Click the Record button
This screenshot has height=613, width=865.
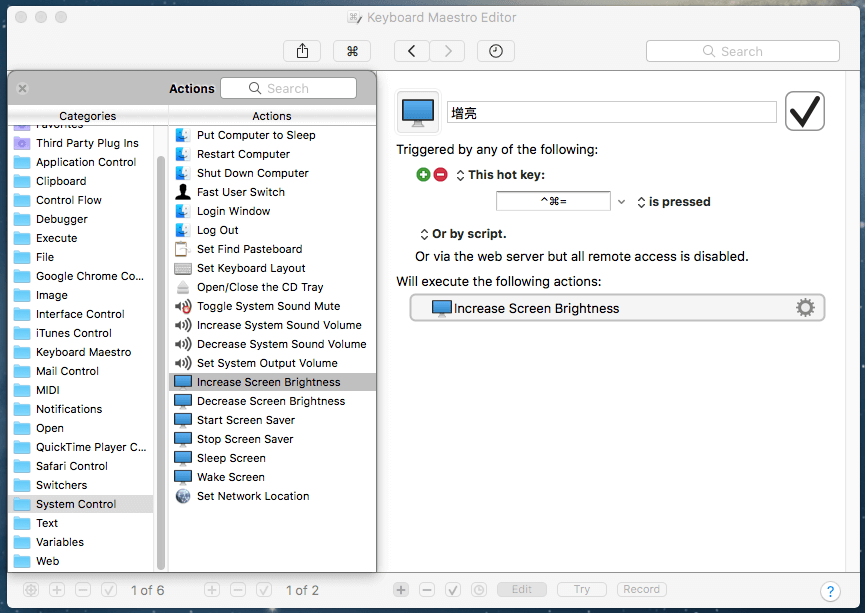click(x=641, y=590)
